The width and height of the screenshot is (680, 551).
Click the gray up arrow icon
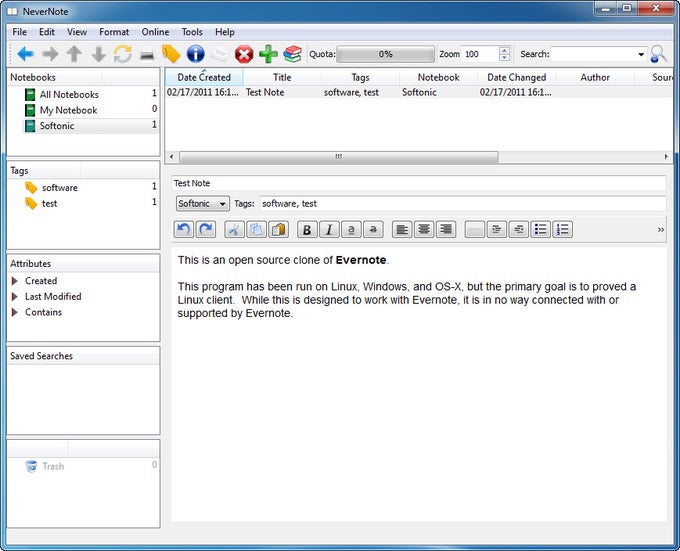click(x=74, y=54)
